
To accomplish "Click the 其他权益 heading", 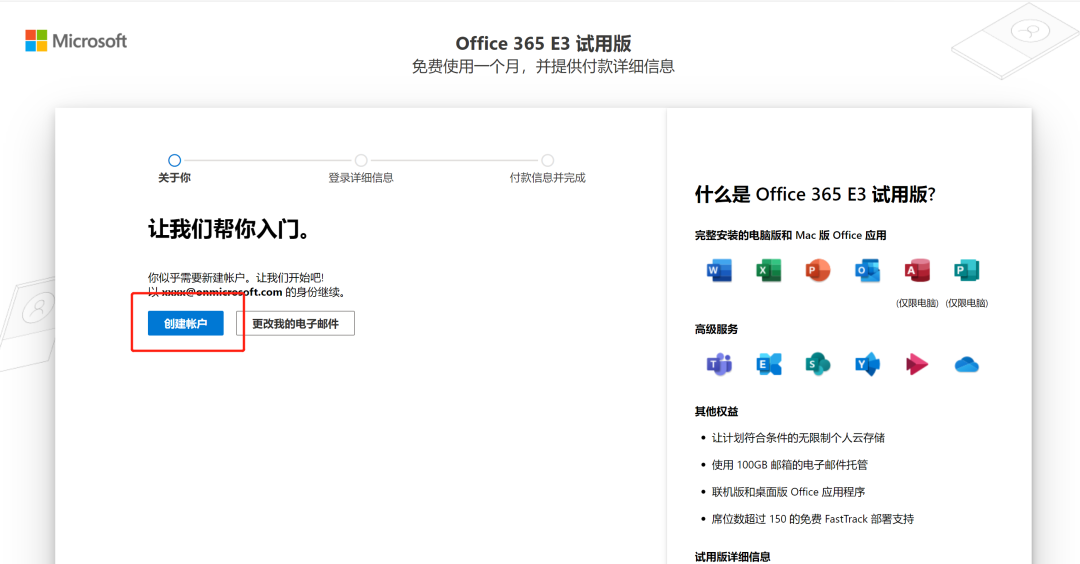I will (716, 411).
